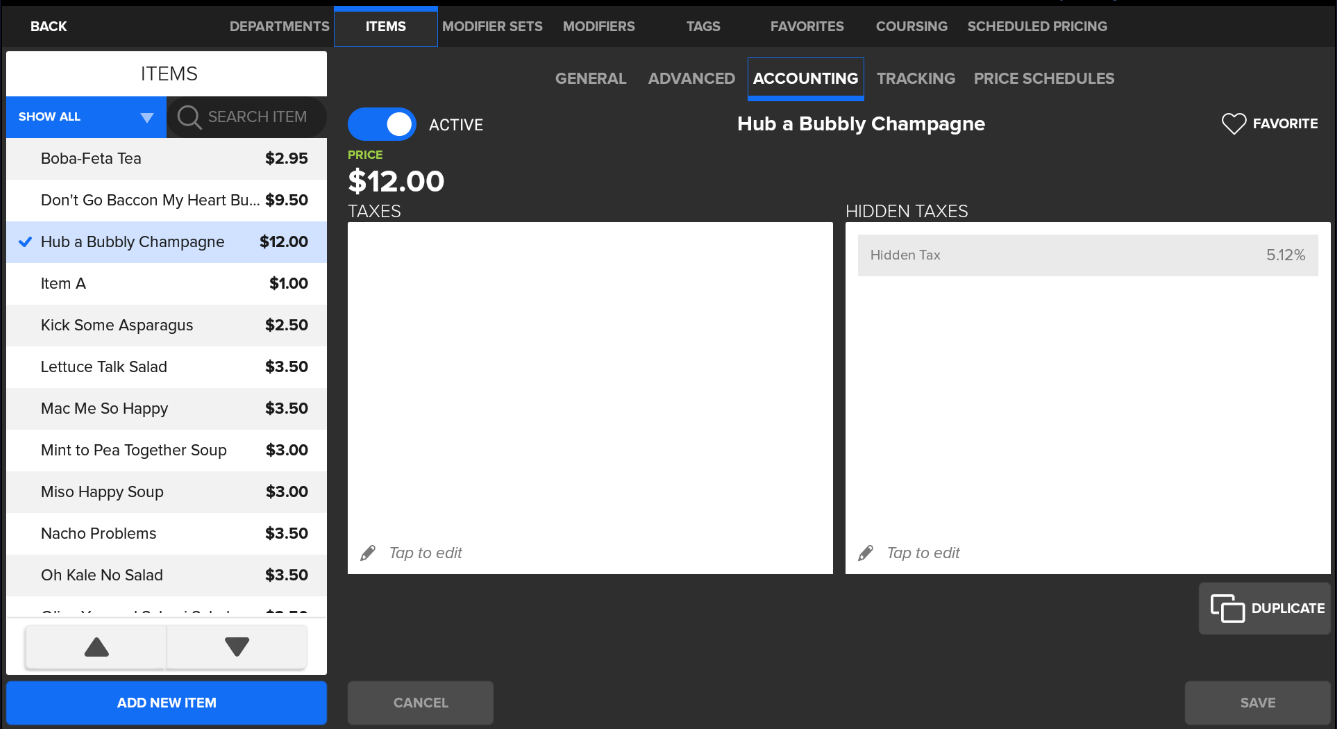Screen dimensions: 1337x729
Task: Switch to the GENERAL tab
Action: click(591, 78)
